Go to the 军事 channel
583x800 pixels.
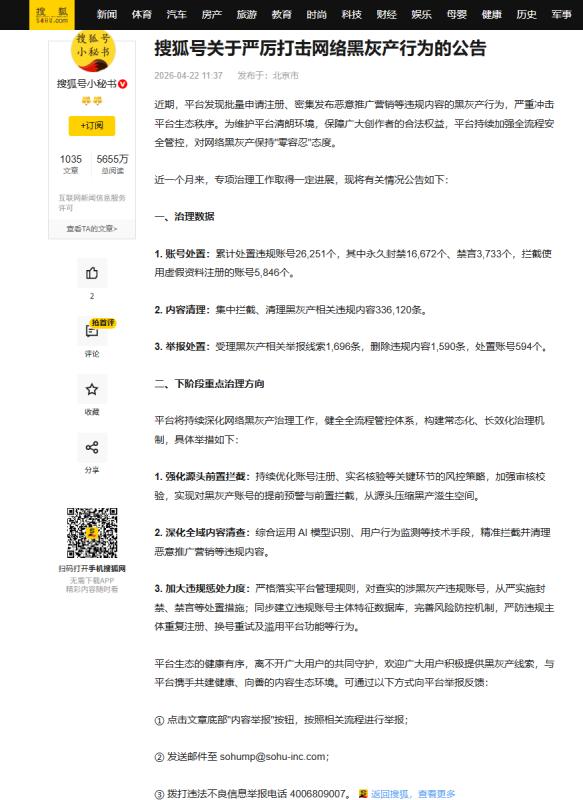click(x=562, y=15)
